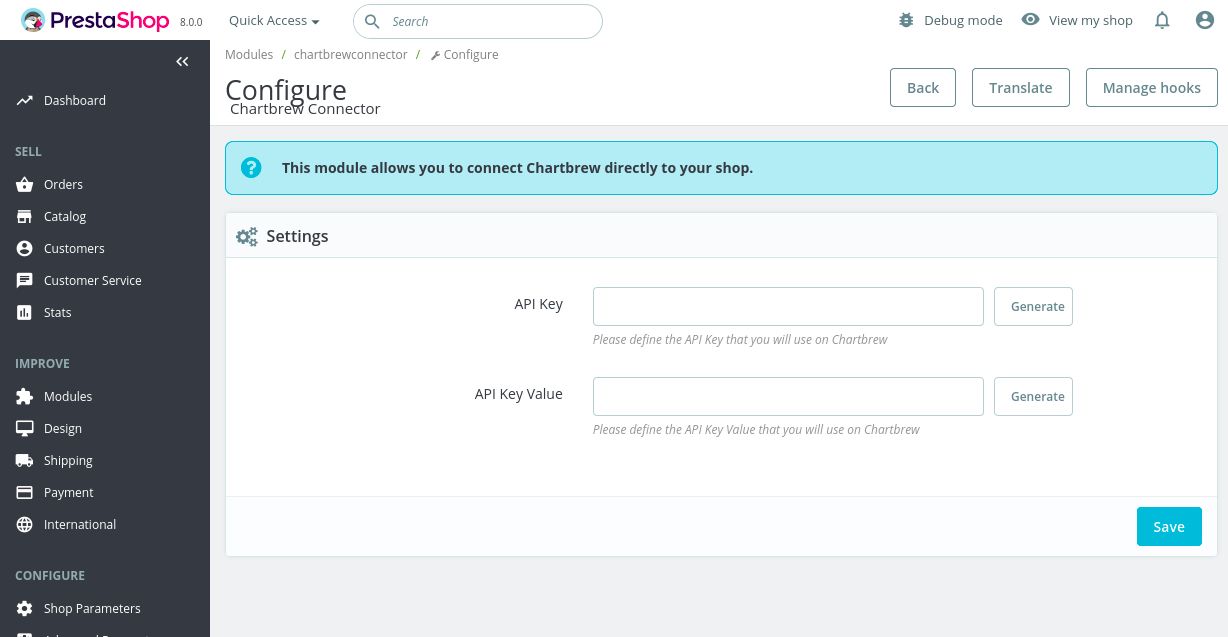Click the International globe icon in sidebar
The image size is (1228, 637).
point(25,525)
